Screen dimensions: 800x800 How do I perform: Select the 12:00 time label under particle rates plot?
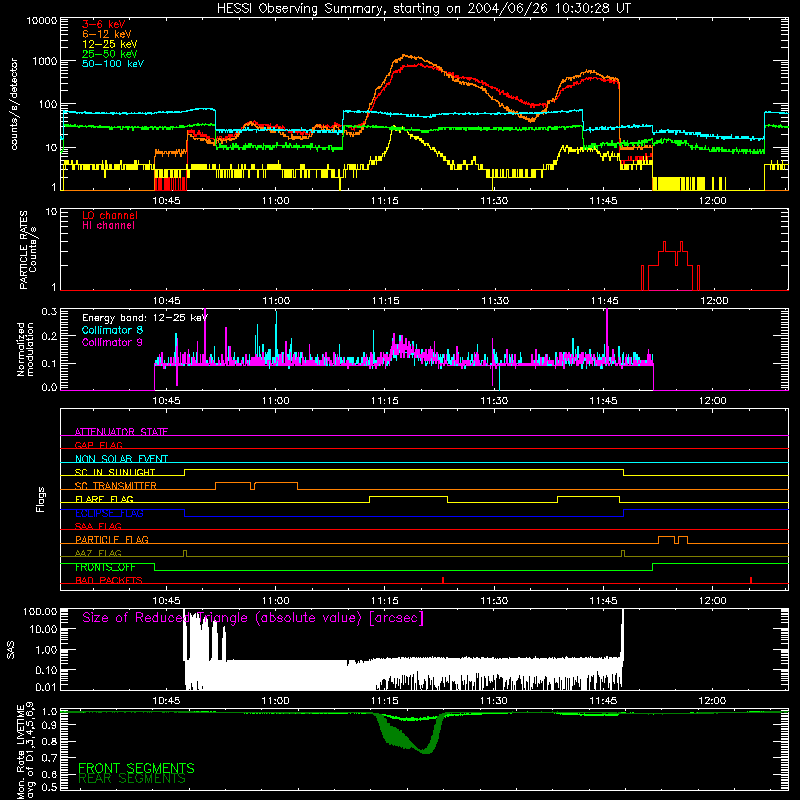714,301
